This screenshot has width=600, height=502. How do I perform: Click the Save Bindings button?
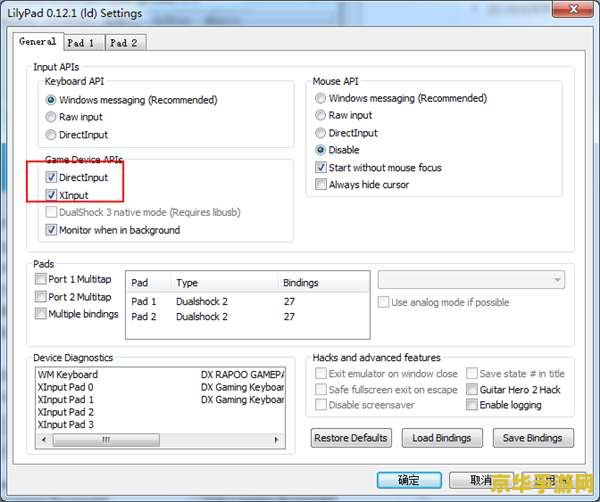533,438
